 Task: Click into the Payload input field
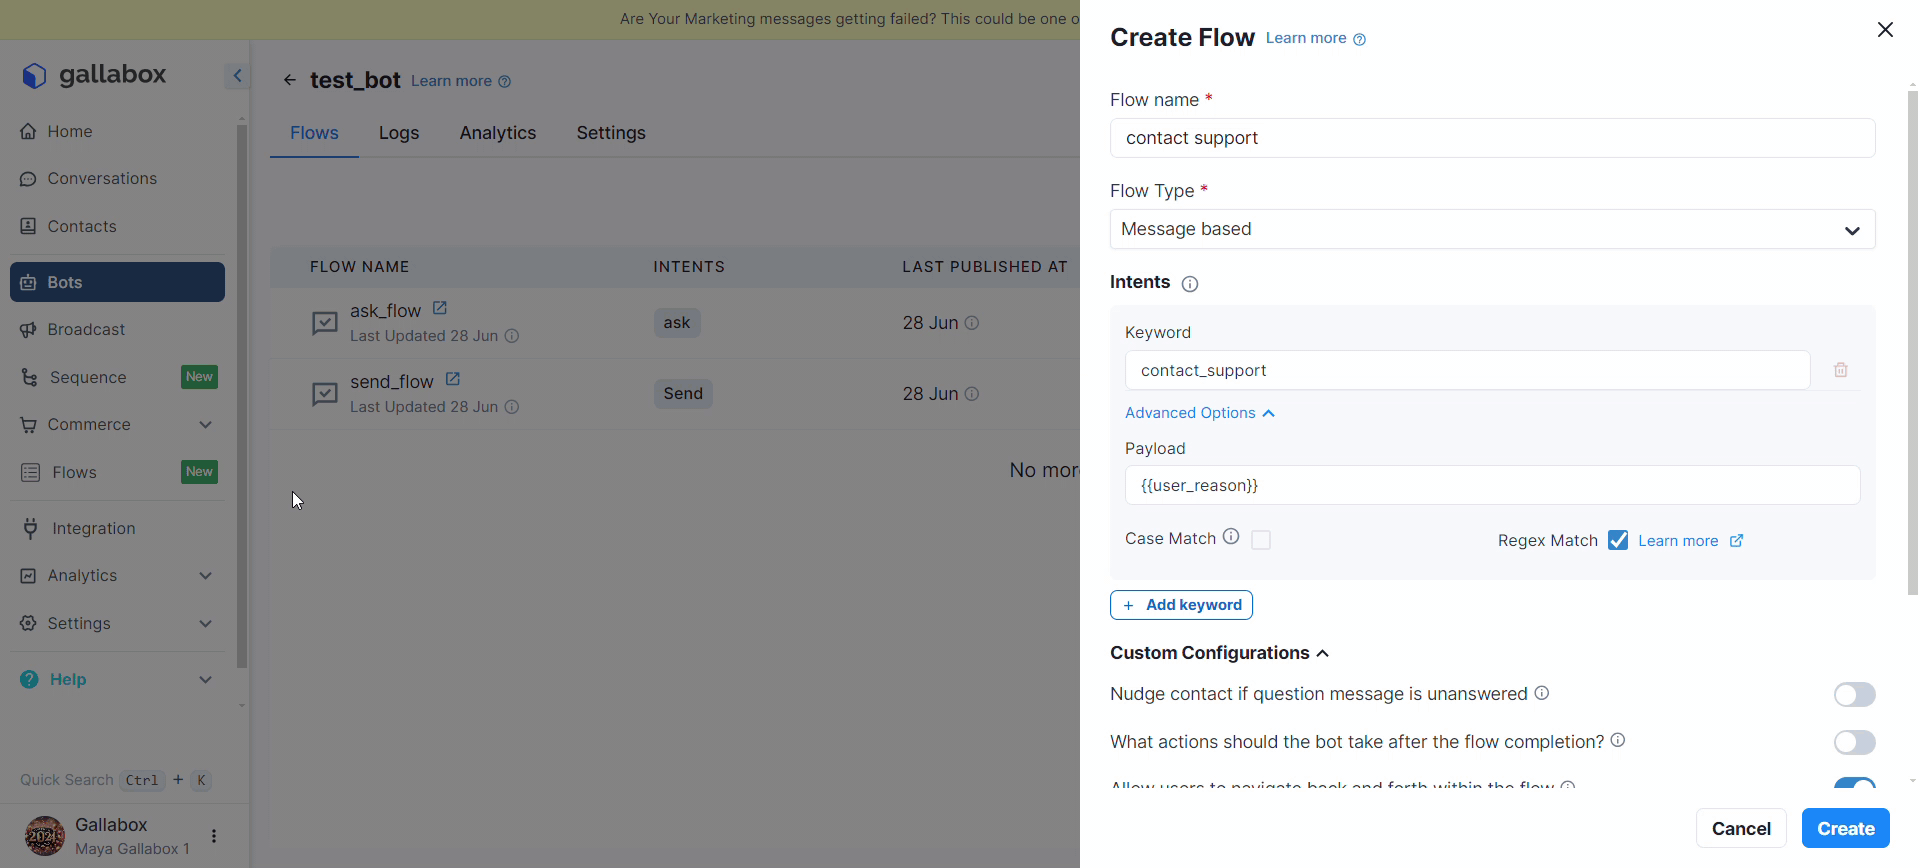[x=1492, y=485]
